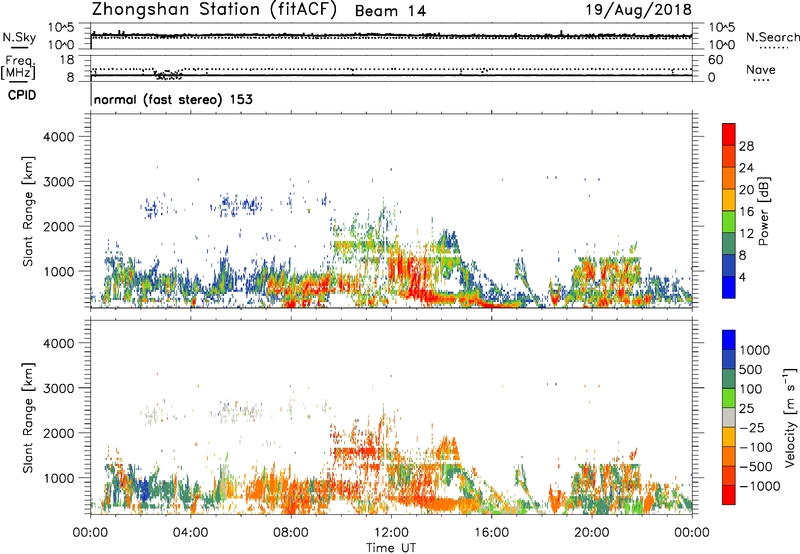Click the bright blue top Velocity colorbar segment
The image size is (800, 554).
click(729, 340)
